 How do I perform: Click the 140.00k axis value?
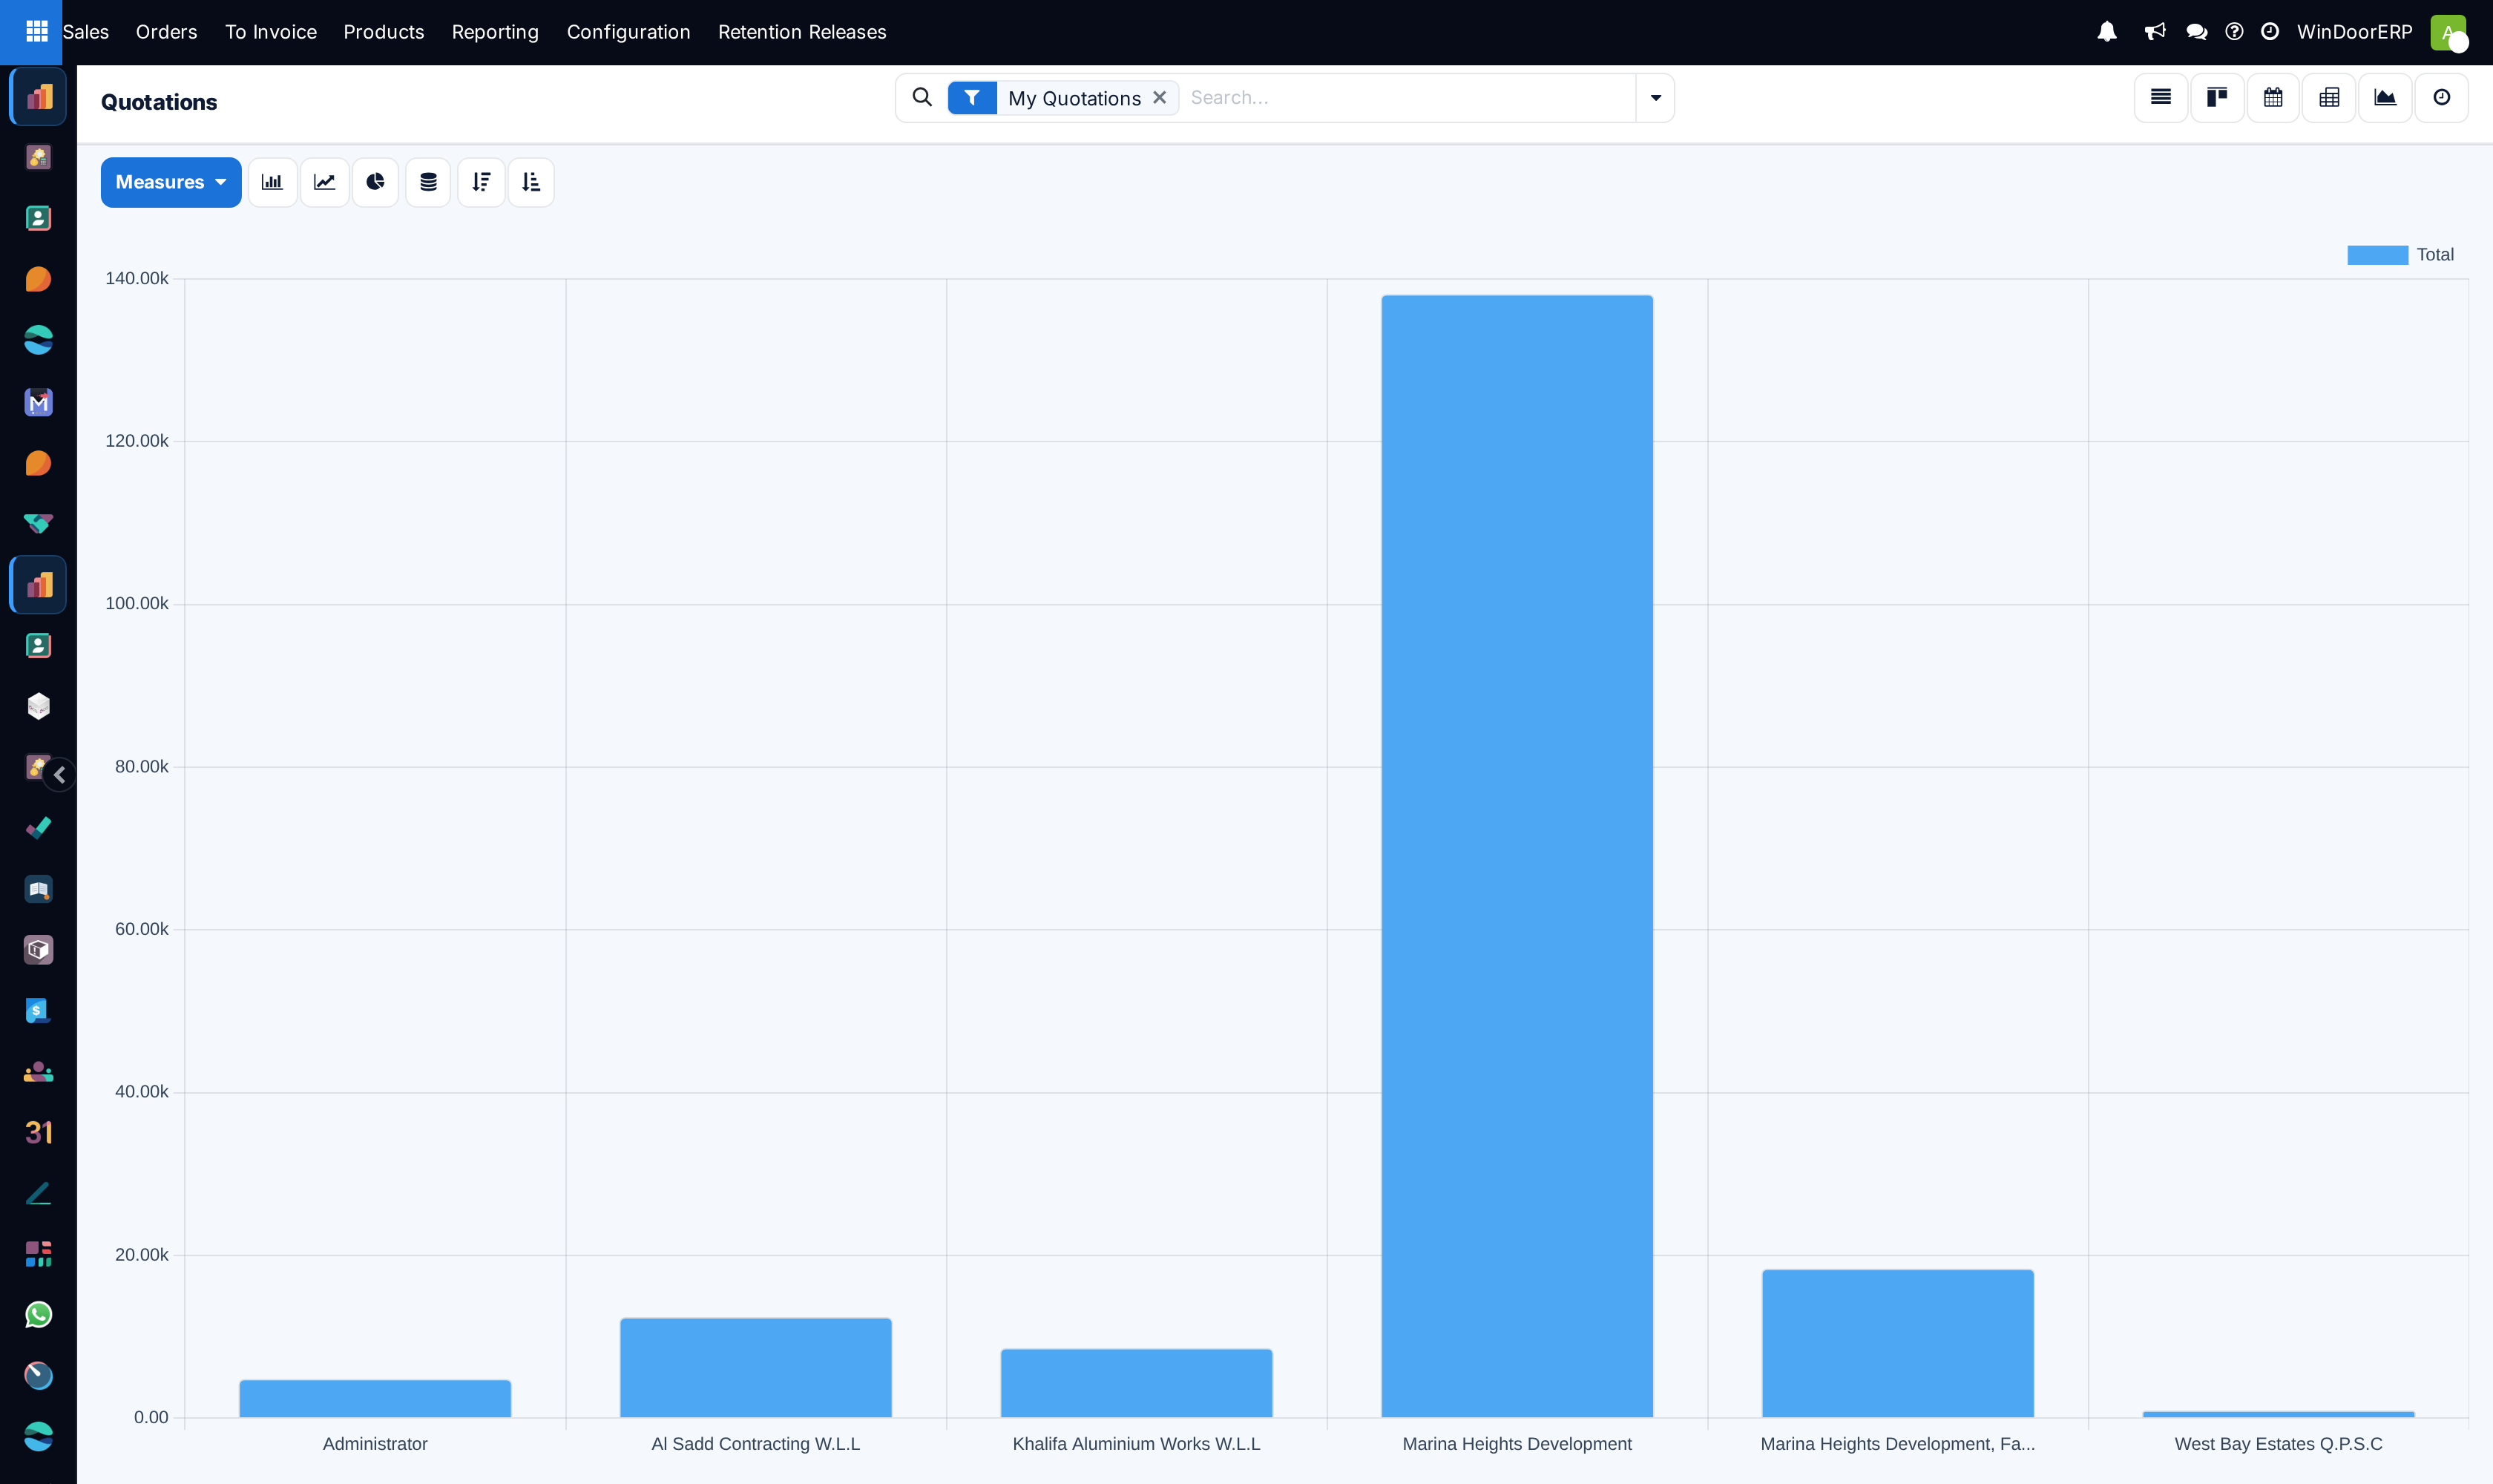137,278
